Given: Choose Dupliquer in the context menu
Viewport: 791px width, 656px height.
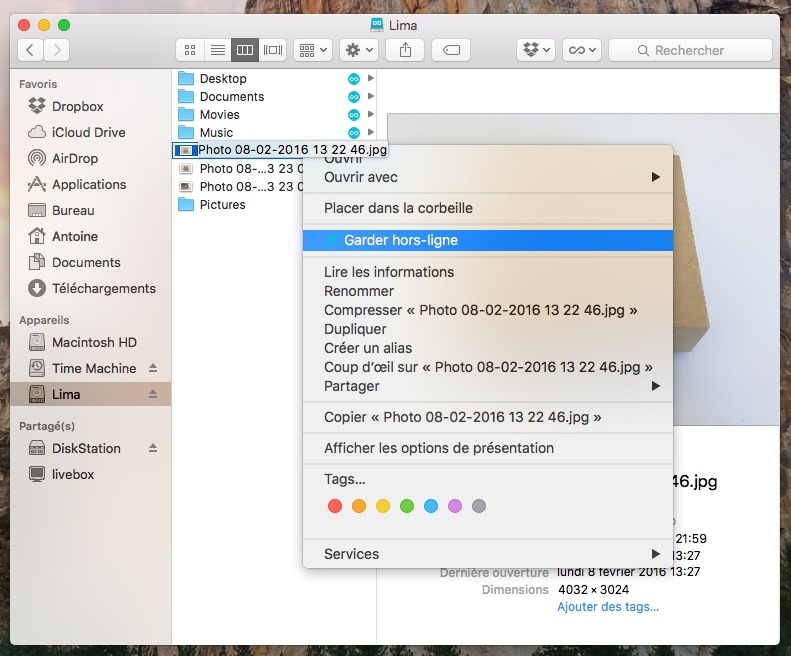Looking at the screenshot, I should [x=488, y=329].
